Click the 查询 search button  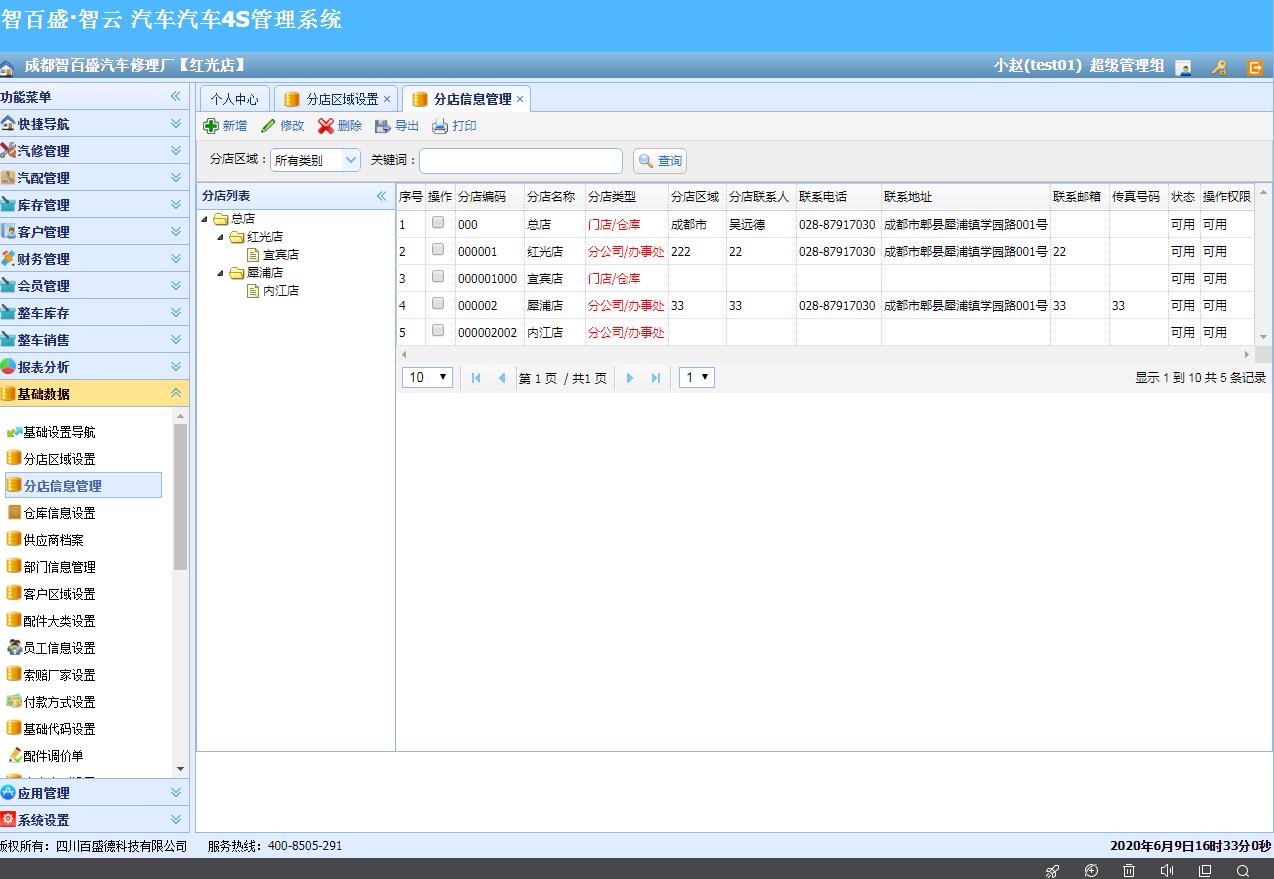(660, 161)
